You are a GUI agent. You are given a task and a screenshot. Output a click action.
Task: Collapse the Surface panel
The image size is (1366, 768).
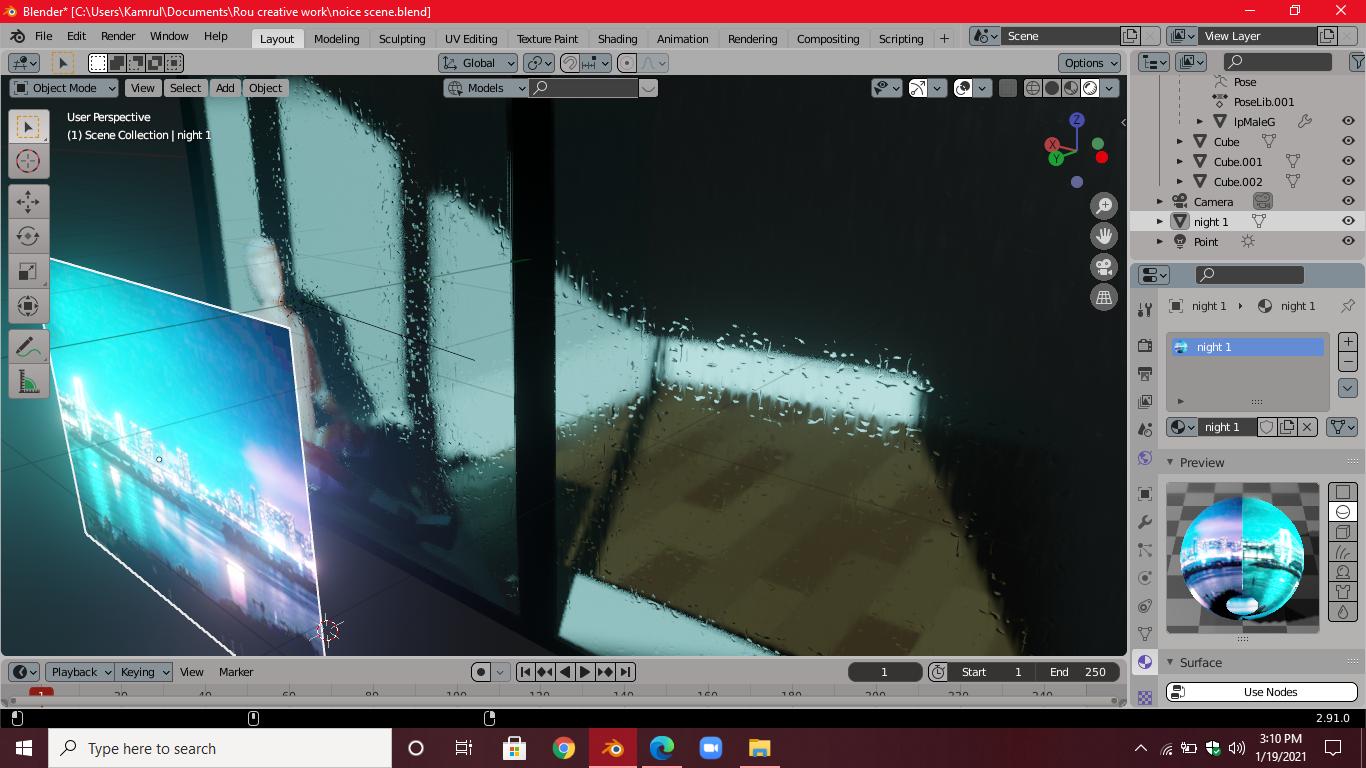click(1170, 663)
